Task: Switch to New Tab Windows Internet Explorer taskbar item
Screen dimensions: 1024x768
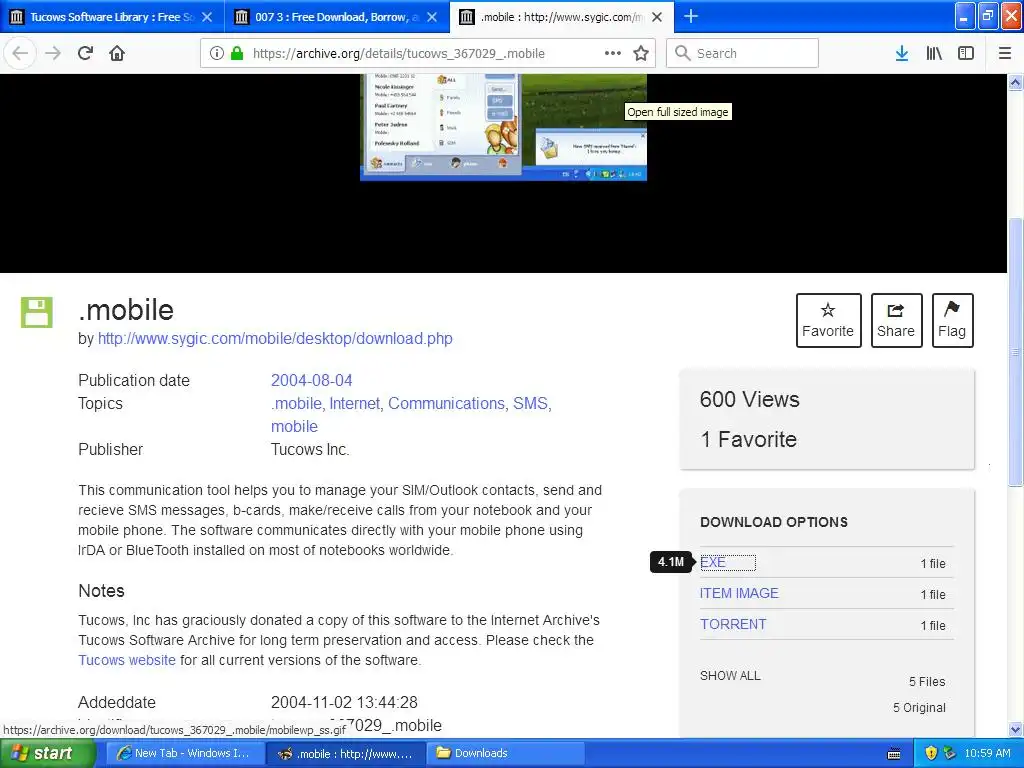Action: coord(185,754)
